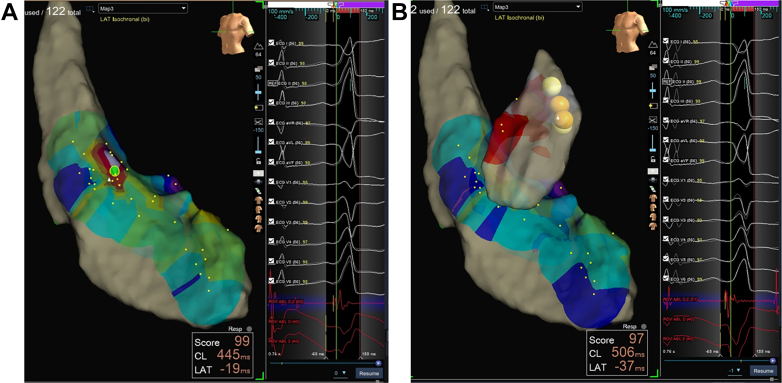Click the REF badge on ECG II in panel B
The width and height of the screenshot is (782, 383).
pos(667,81)
